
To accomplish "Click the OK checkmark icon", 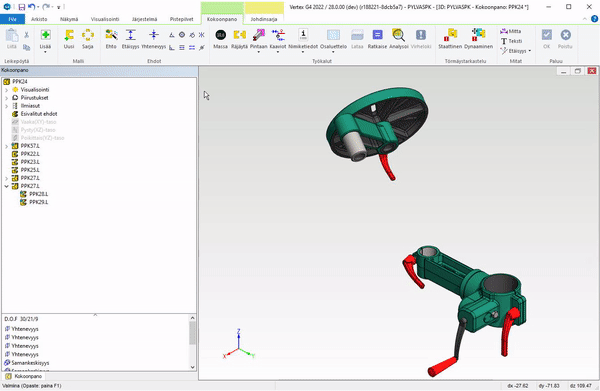I will (x=546, y=35).
